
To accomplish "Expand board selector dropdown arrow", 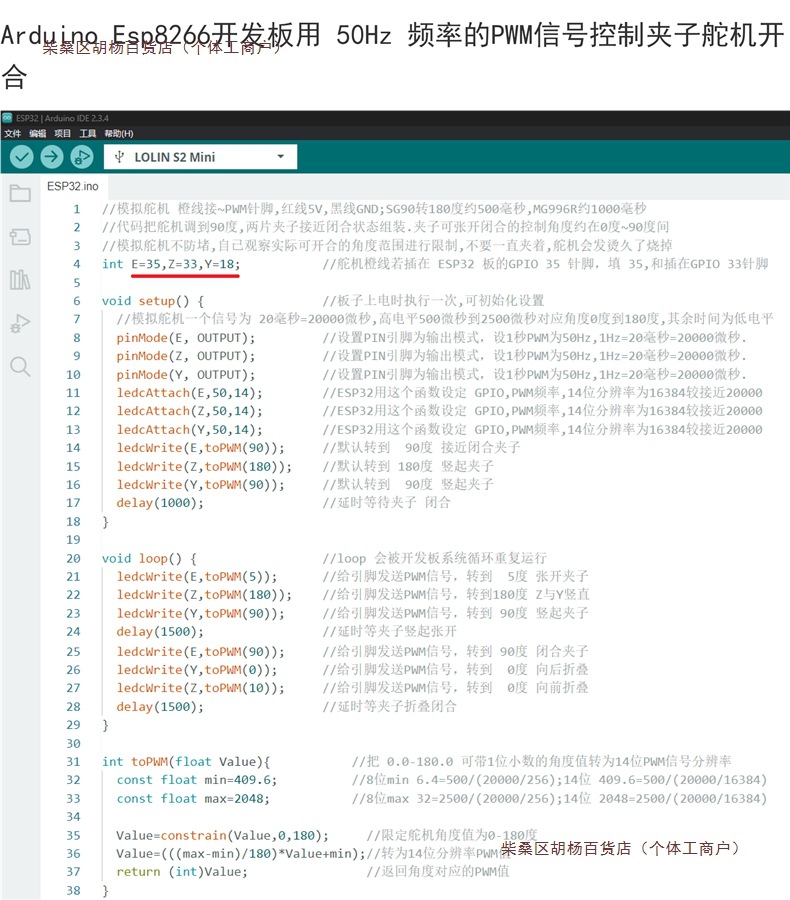I will click(x=281, y=157).
